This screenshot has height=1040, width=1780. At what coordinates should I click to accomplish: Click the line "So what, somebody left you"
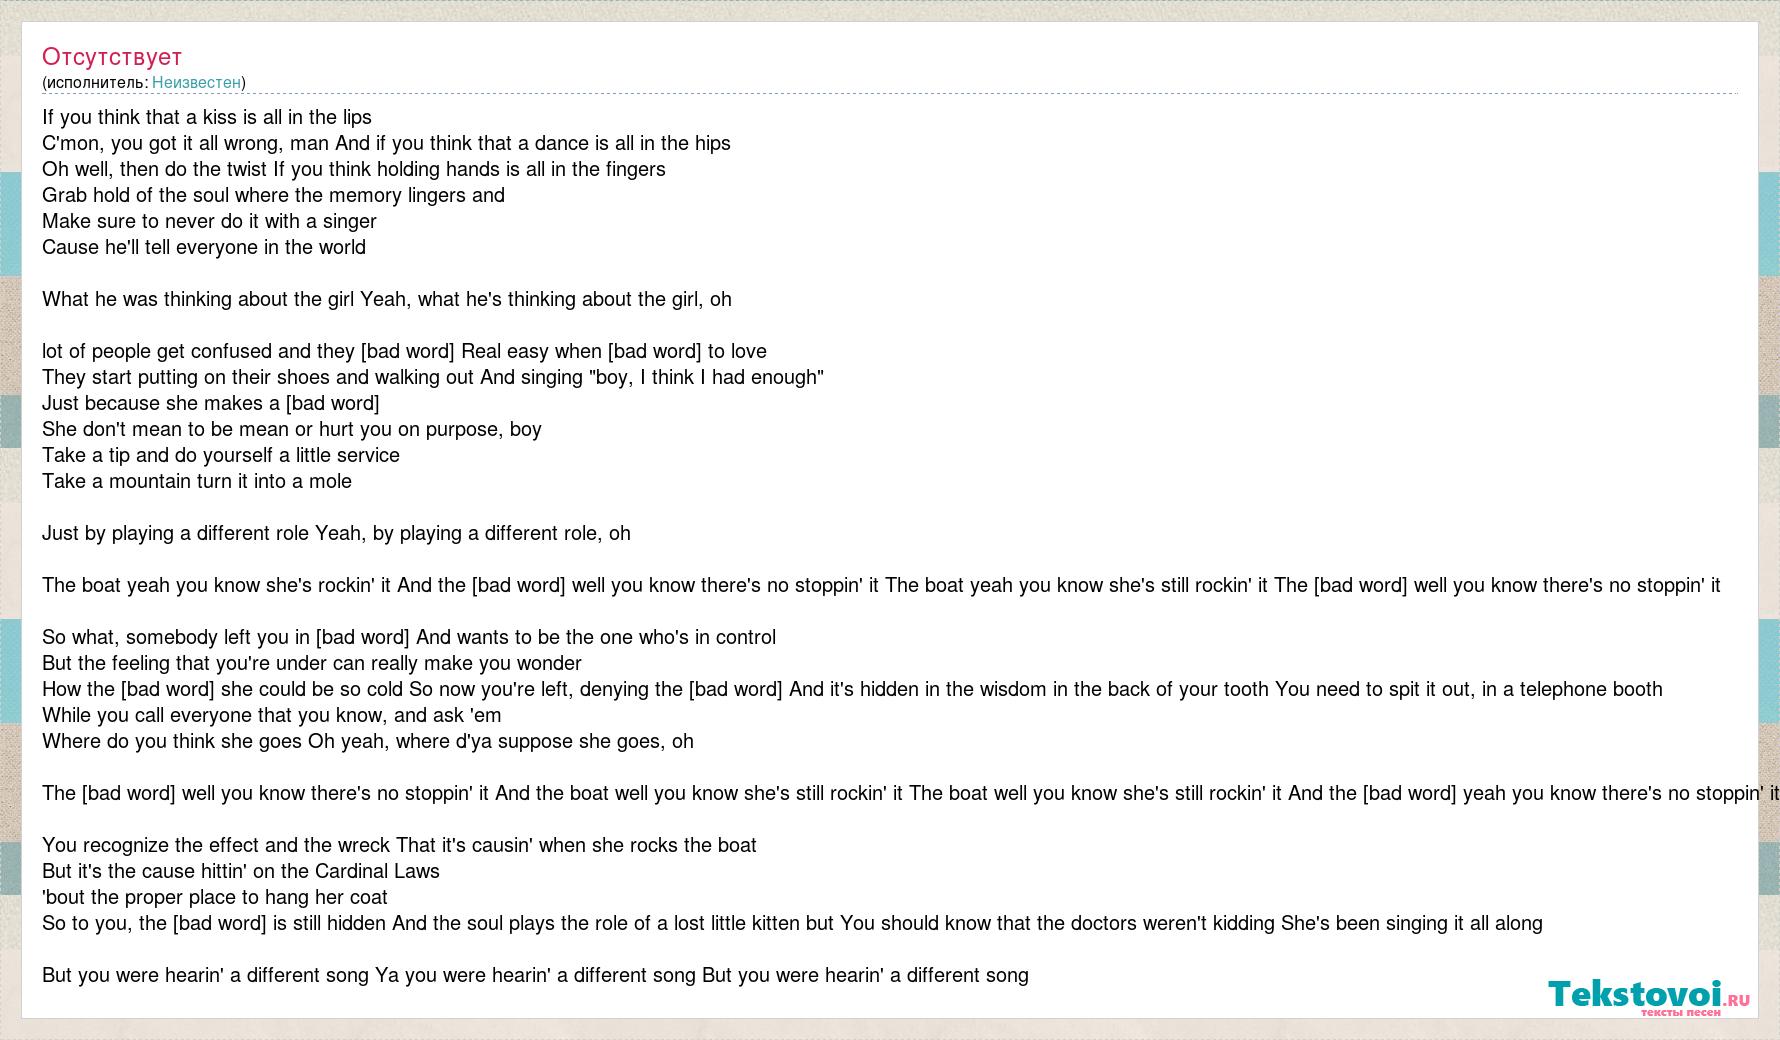click(x=409, y=637)
